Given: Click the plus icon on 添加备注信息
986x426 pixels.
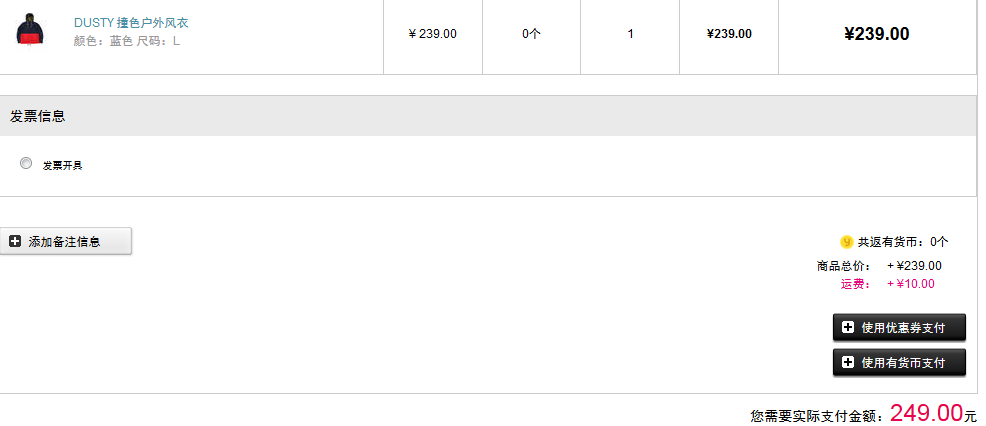Looking at the screenshot, I should [15, 242].
